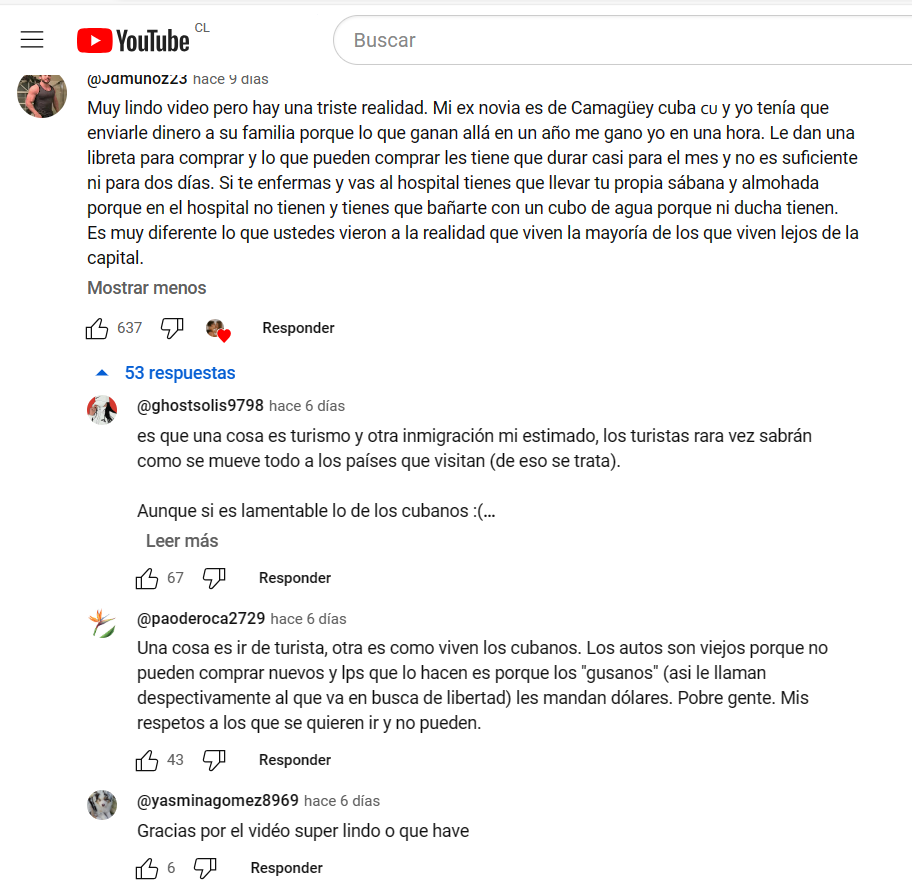This screenshot has height=888, width=912.
Task: Dislike the @paoderoca2729 reply
Action: point(214,760)
